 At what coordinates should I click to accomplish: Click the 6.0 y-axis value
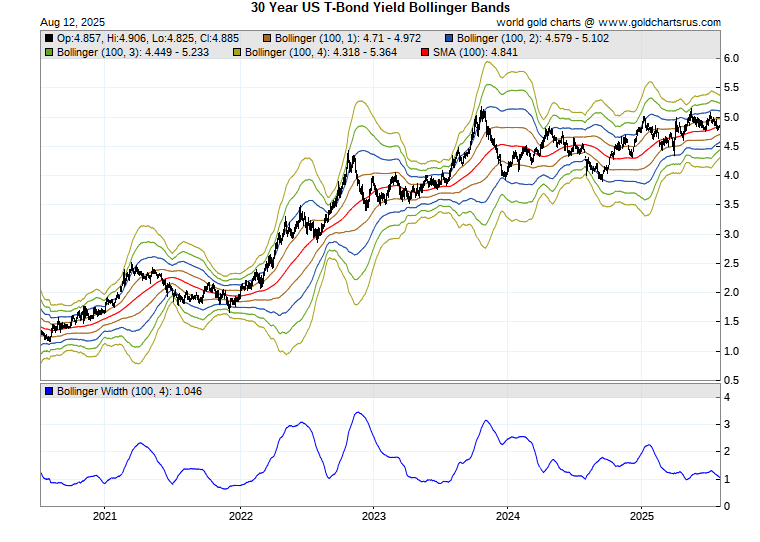(x=731, y=59)
